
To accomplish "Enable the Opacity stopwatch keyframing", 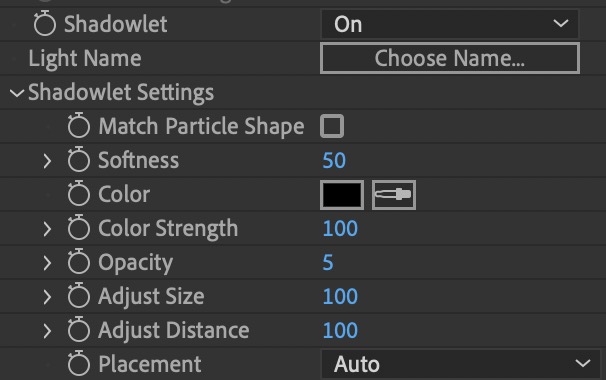I will tap(79, 262).
